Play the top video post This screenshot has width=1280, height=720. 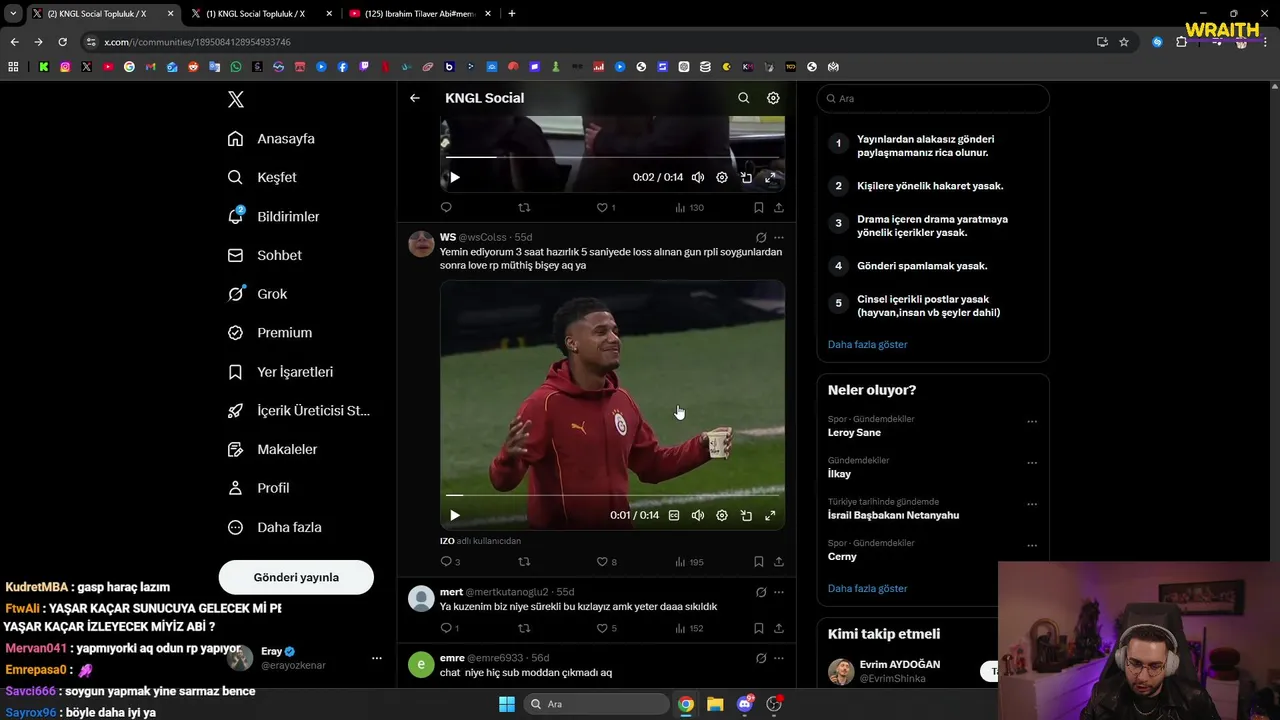(454, 177)
